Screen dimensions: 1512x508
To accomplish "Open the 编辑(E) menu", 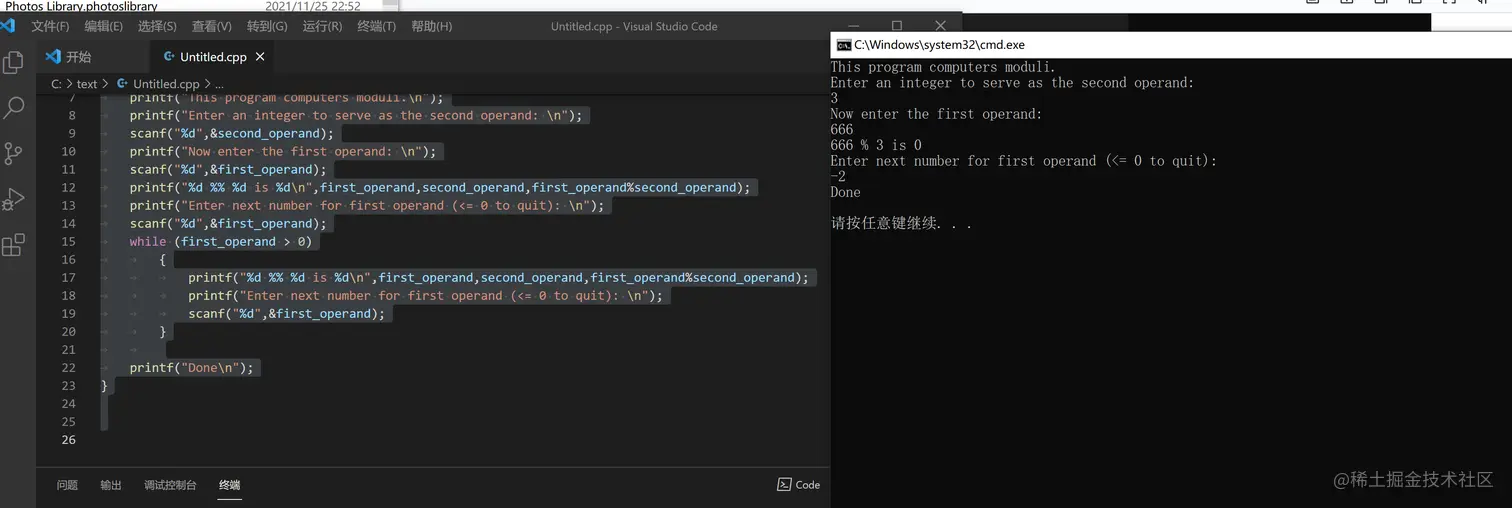I will click(x=104, y=26).
